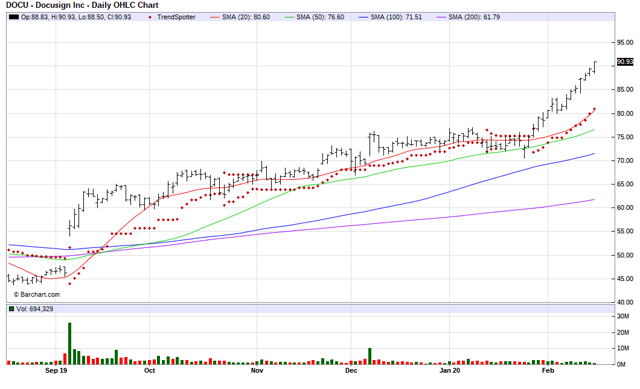Click the black OHLC legend swatch
The image size is (640, 389).
[14, 17]
